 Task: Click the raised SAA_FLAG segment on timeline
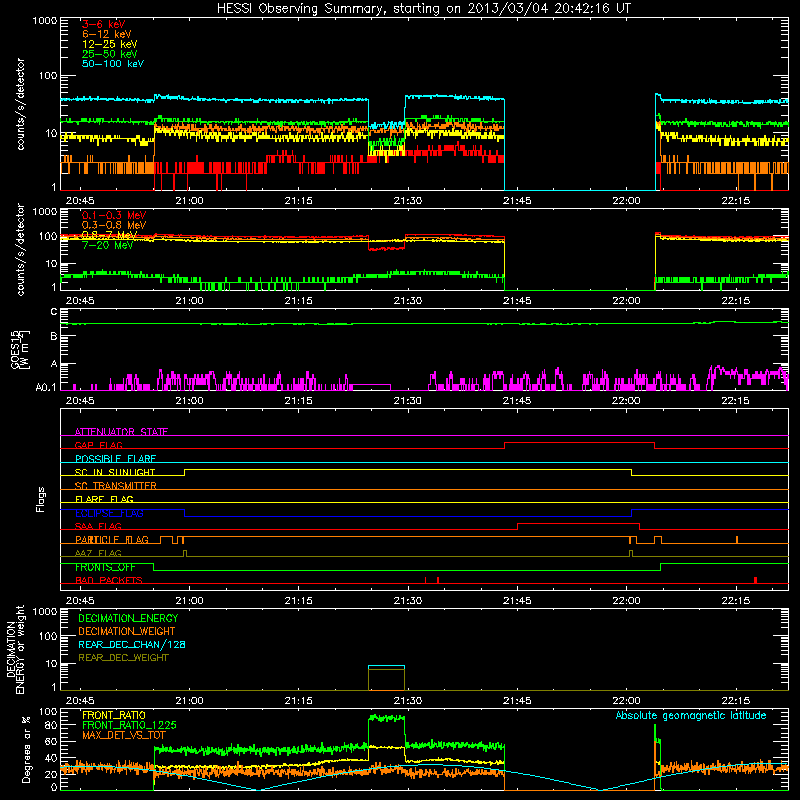coord(579,524)
